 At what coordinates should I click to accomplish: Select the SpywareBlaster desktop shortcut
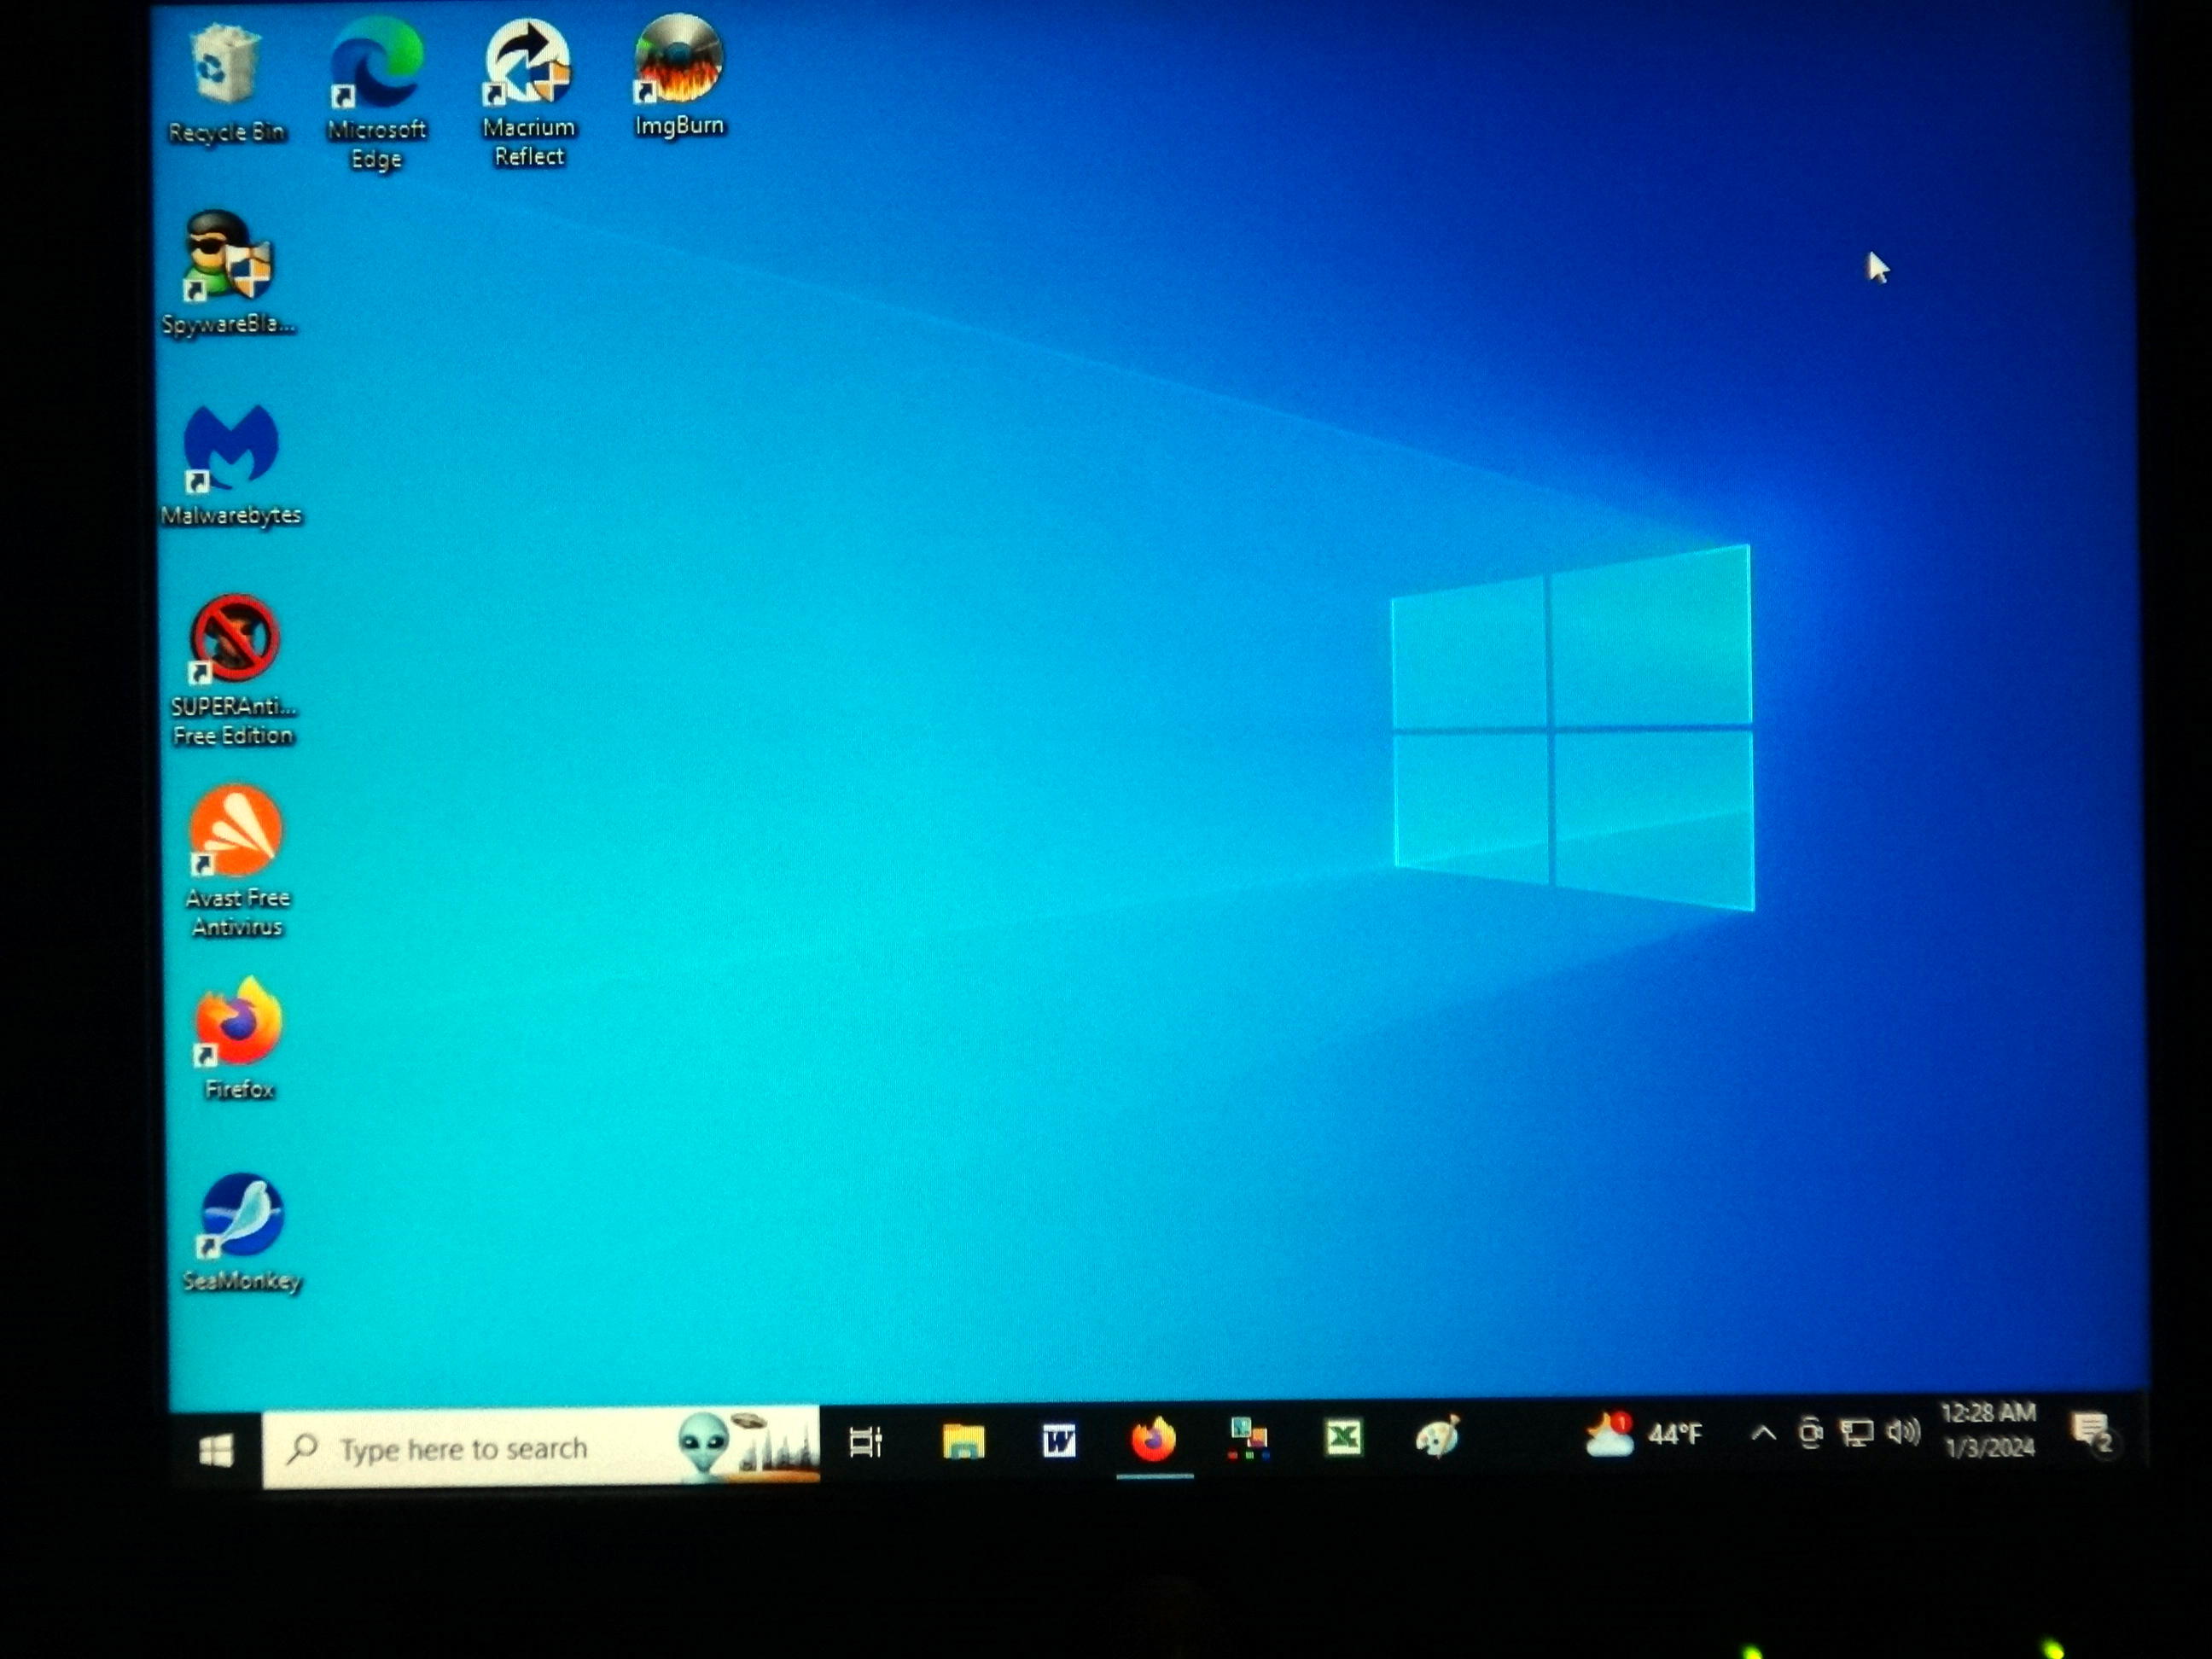click(229, 273)
